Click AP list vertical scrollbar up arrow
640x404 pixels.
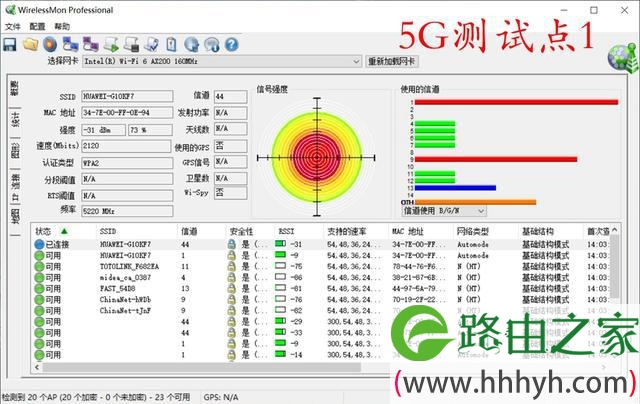click(x=615, y=230)
